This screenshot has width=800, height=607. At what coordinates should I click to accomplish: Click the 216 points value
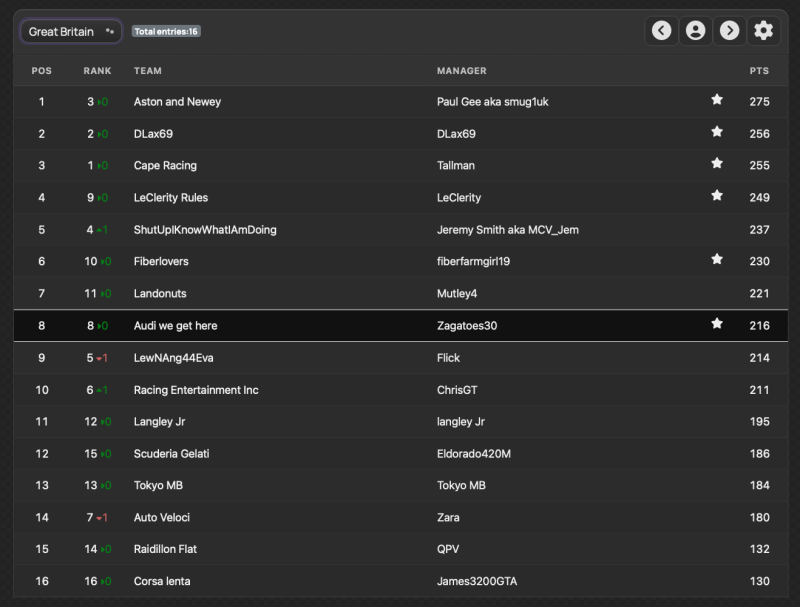pos(759,326)
